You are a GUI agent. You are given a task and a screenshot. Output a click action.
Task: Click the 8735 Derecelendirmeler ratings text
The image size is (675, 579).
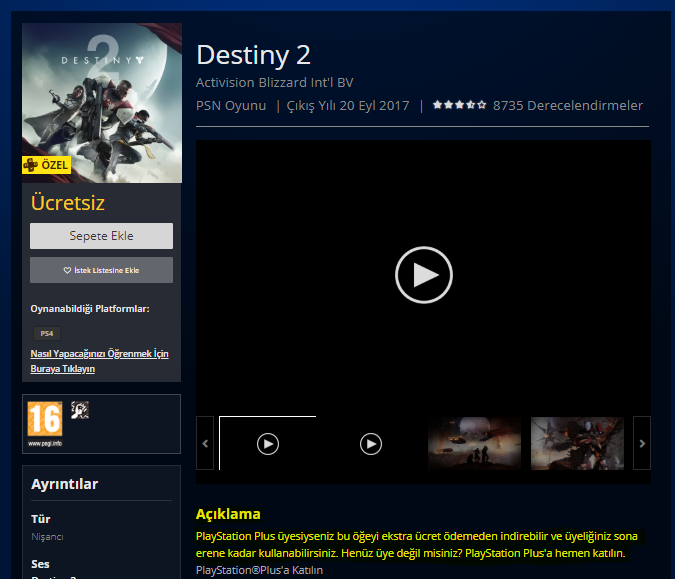coord(568,105)
